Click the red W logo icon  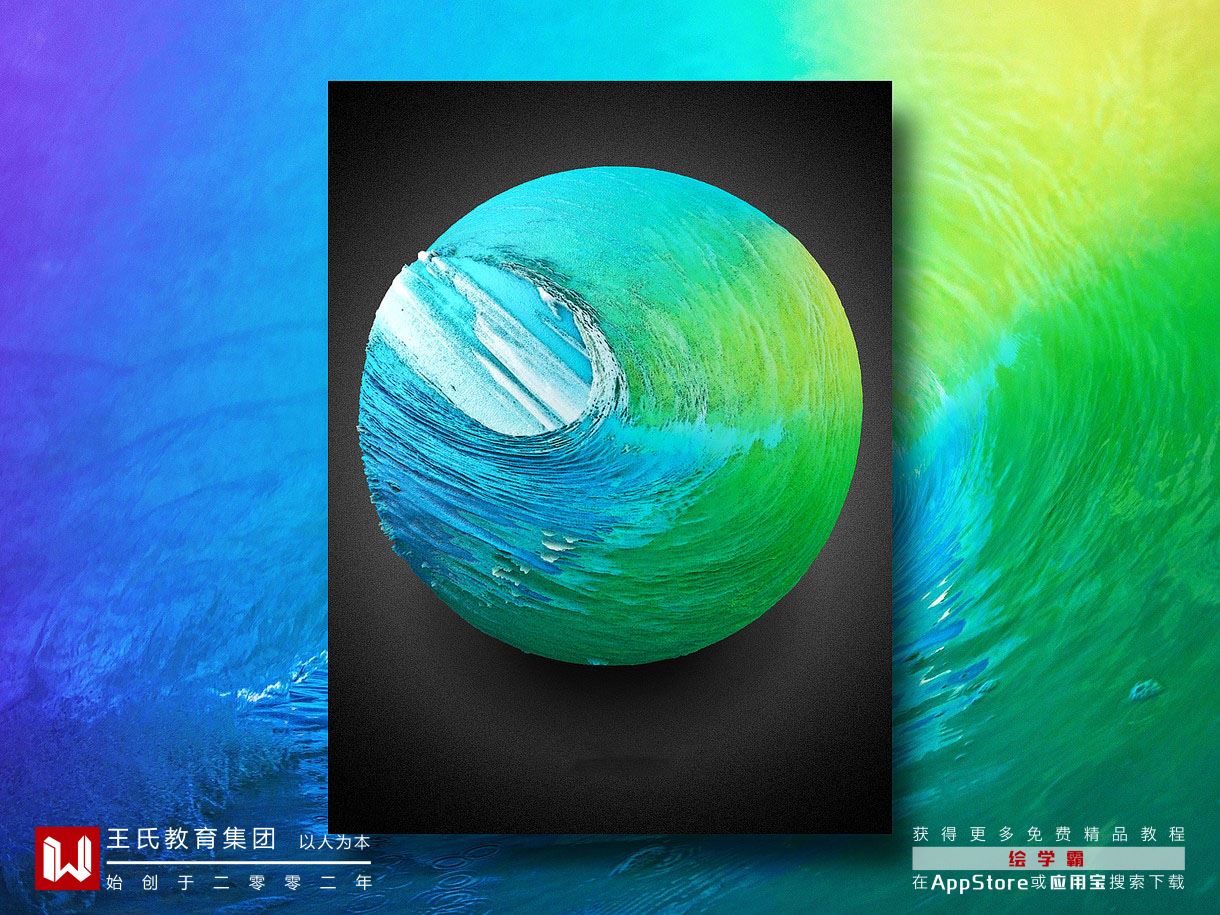pyautogui.click(x=67, y=858)
